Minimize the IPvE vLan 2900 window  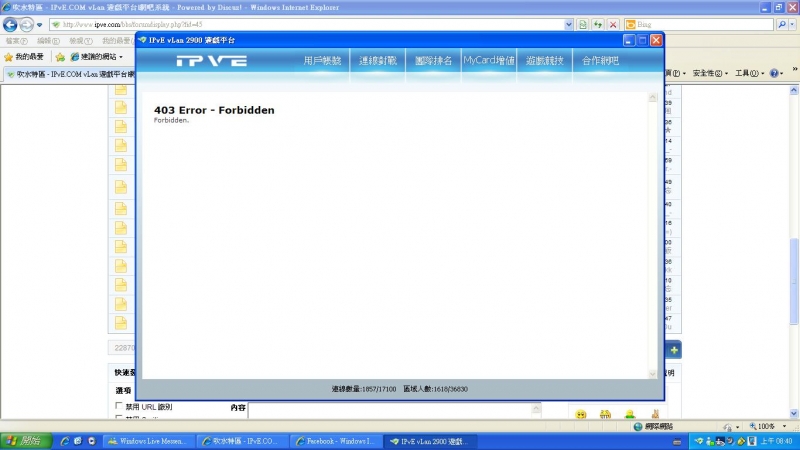tap(629, 40)
